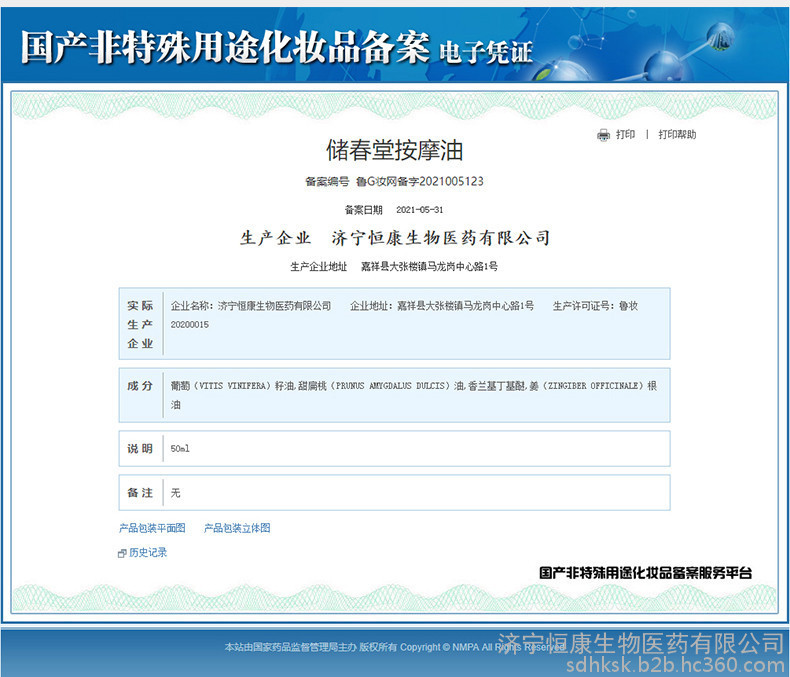Open the 产品包装立体图 link

point(237,528)
